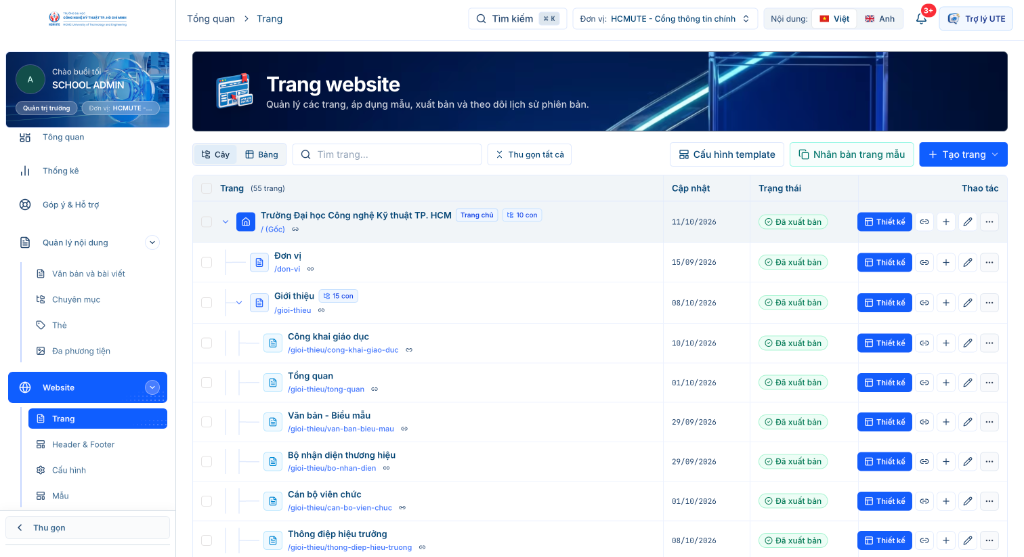The width and height of the screenshot is (1024, 557).
Task: Copy URL icon next to /gioi-thieu/tong-quan
Action: 374,389
